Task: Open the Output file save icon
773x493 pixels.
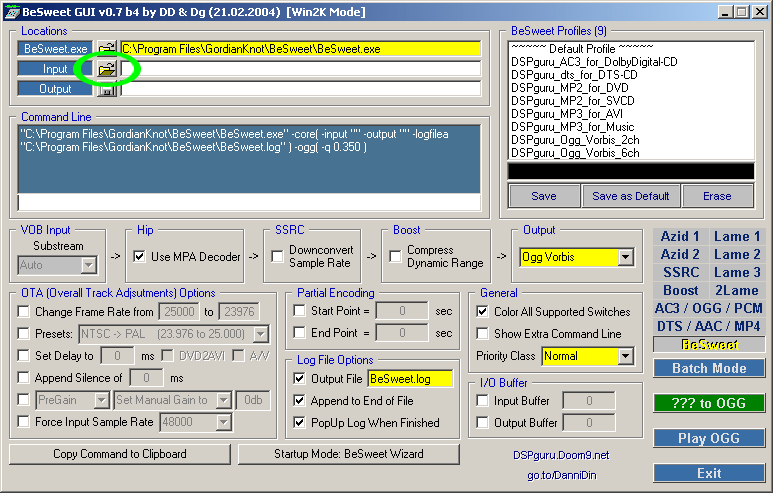Action: [106, 89]
